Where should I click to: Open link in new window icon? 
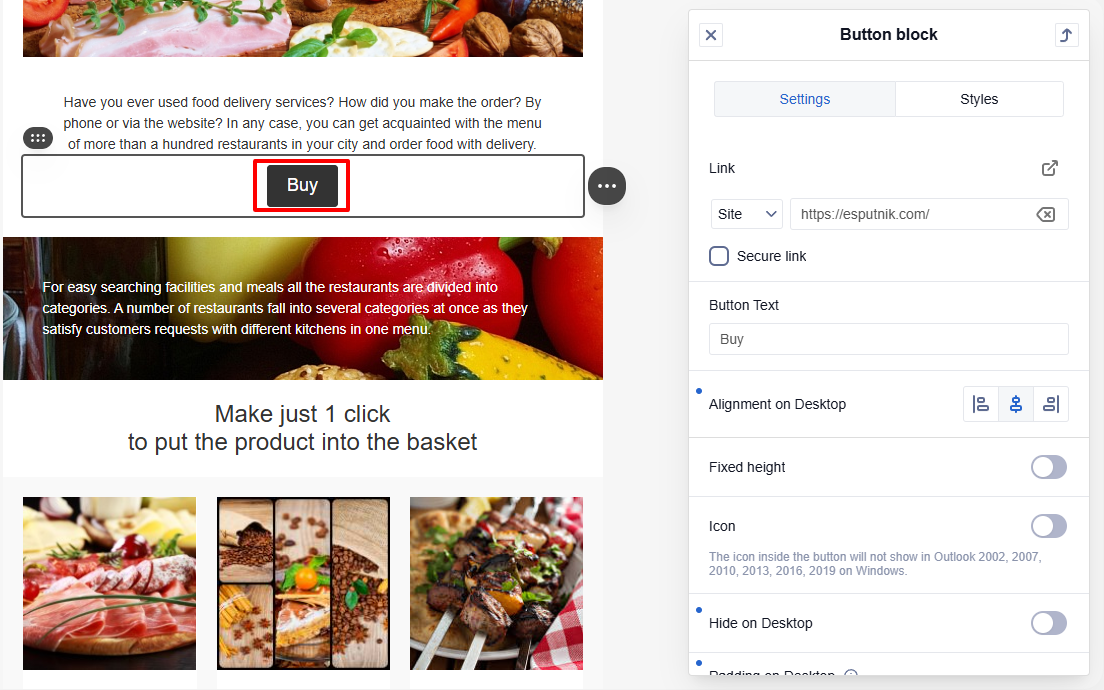pyautogui.click(x=1049, y=168)
